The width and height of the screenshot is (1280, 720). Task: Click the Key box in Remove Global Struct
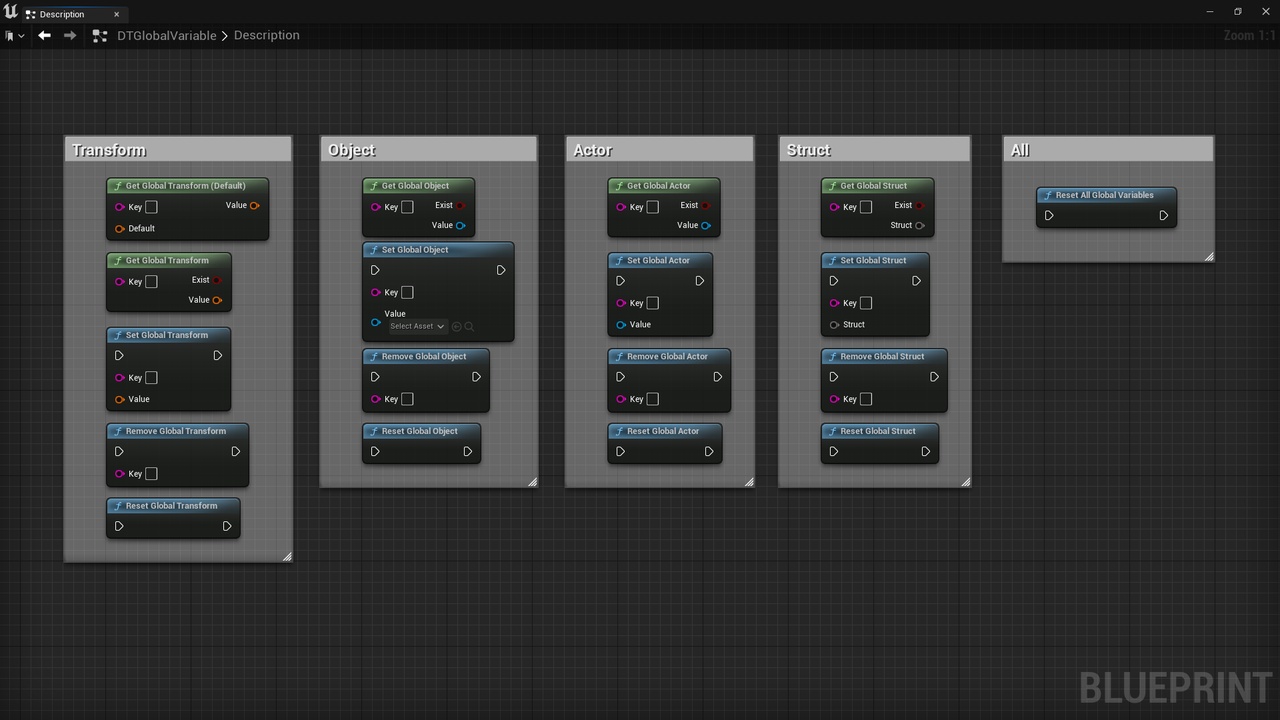tap(866, 399)
